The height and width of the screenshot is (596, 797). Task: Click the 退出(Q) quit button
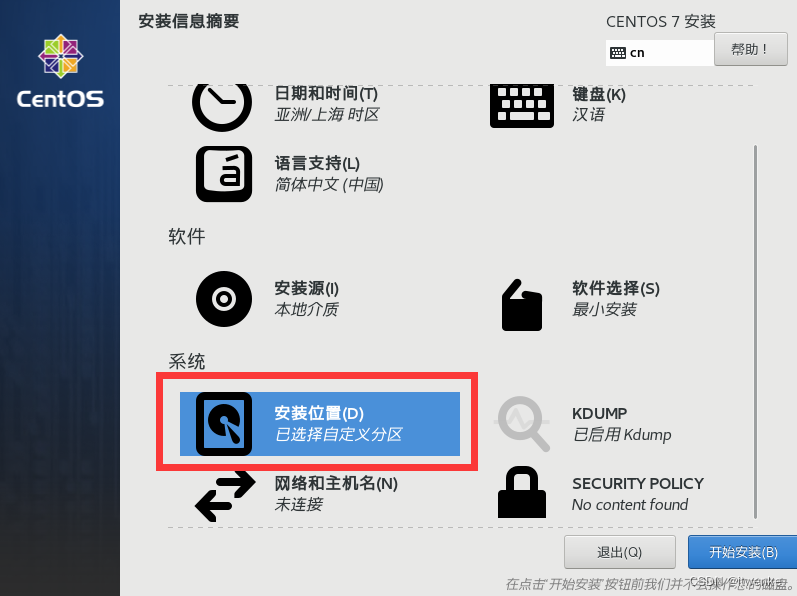pyautogui.click(x=620, y=552)
